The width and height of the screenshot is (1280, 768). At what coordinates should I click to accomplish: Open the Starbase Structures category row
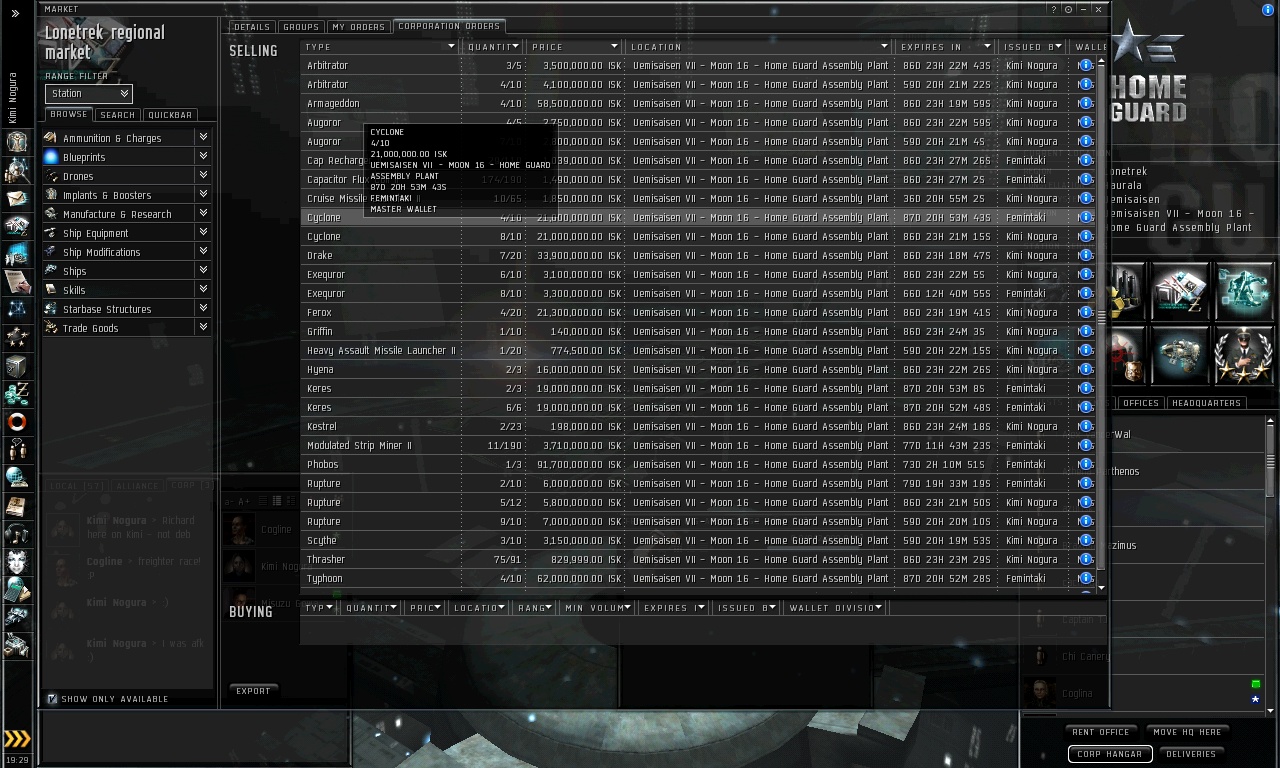pyautogui.click(x=126, y=309)
